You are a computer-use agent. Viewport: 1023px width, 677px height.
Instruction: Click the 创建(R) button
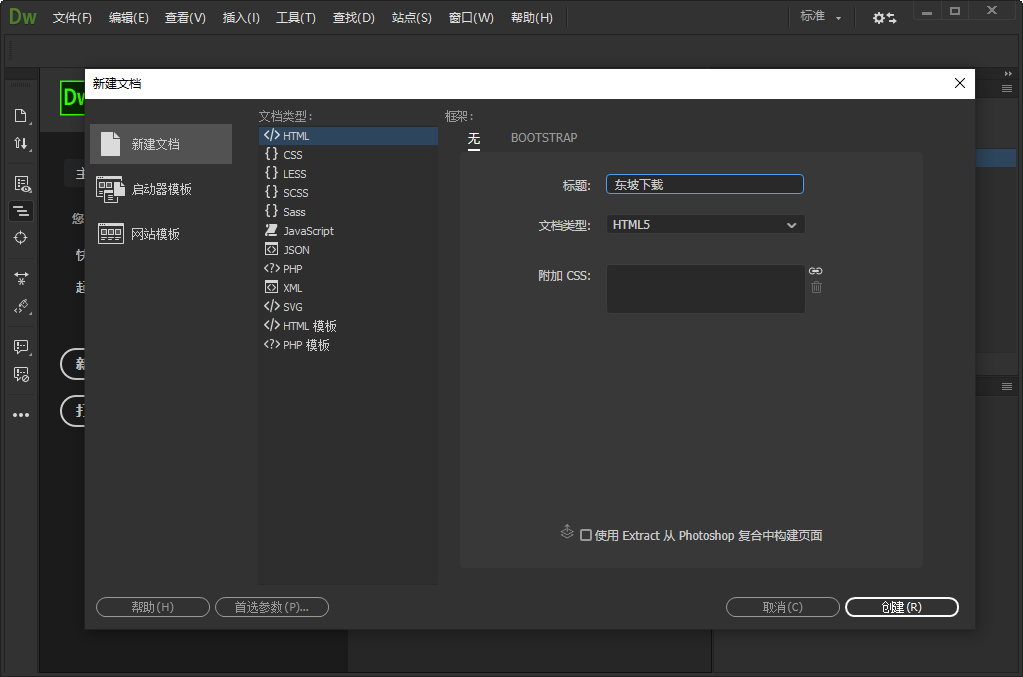click(x=901, y=607)
